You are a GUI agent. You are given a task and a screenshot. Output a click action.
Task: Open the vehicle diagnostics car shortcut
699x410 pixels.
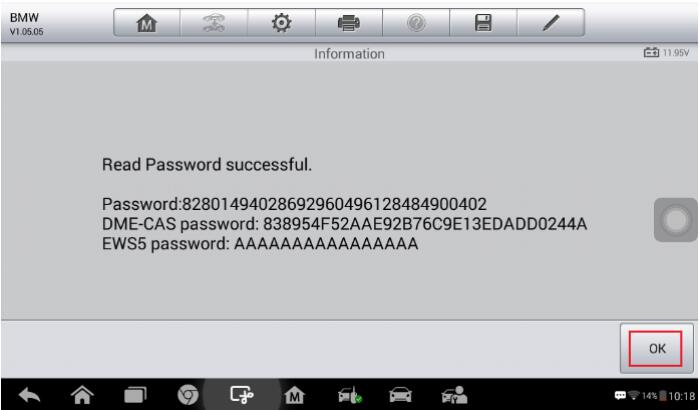(x=400, y=395)
